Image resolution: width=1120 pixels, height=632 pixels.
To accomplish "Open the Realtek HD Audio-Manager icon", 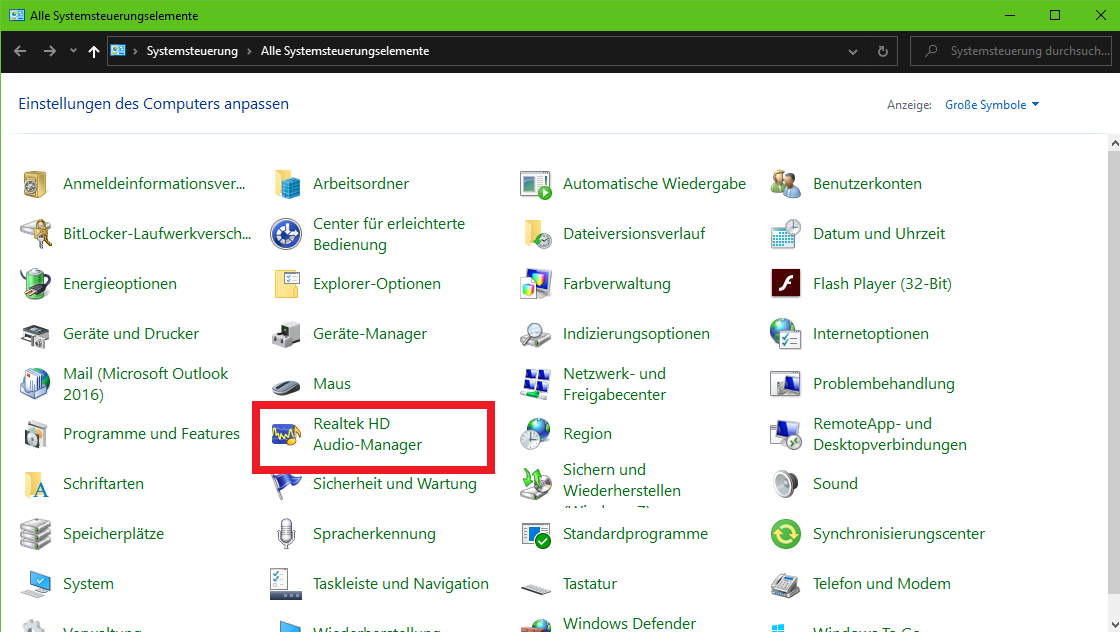I will [286, 434].
